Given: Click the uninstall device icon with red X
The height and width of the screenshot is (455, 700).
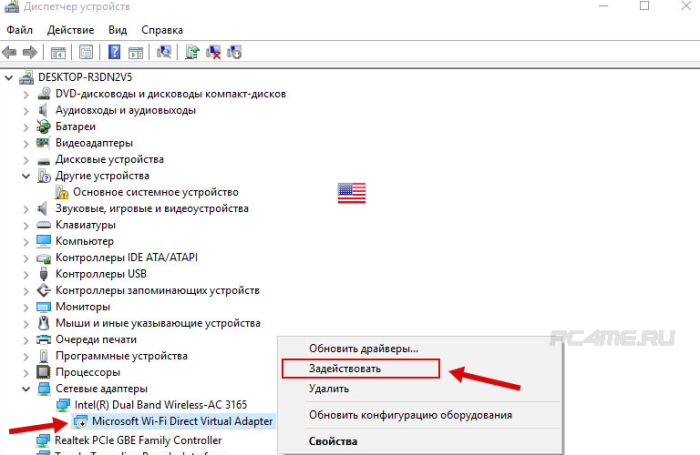Looking at the screenshot, I should 213,52.
